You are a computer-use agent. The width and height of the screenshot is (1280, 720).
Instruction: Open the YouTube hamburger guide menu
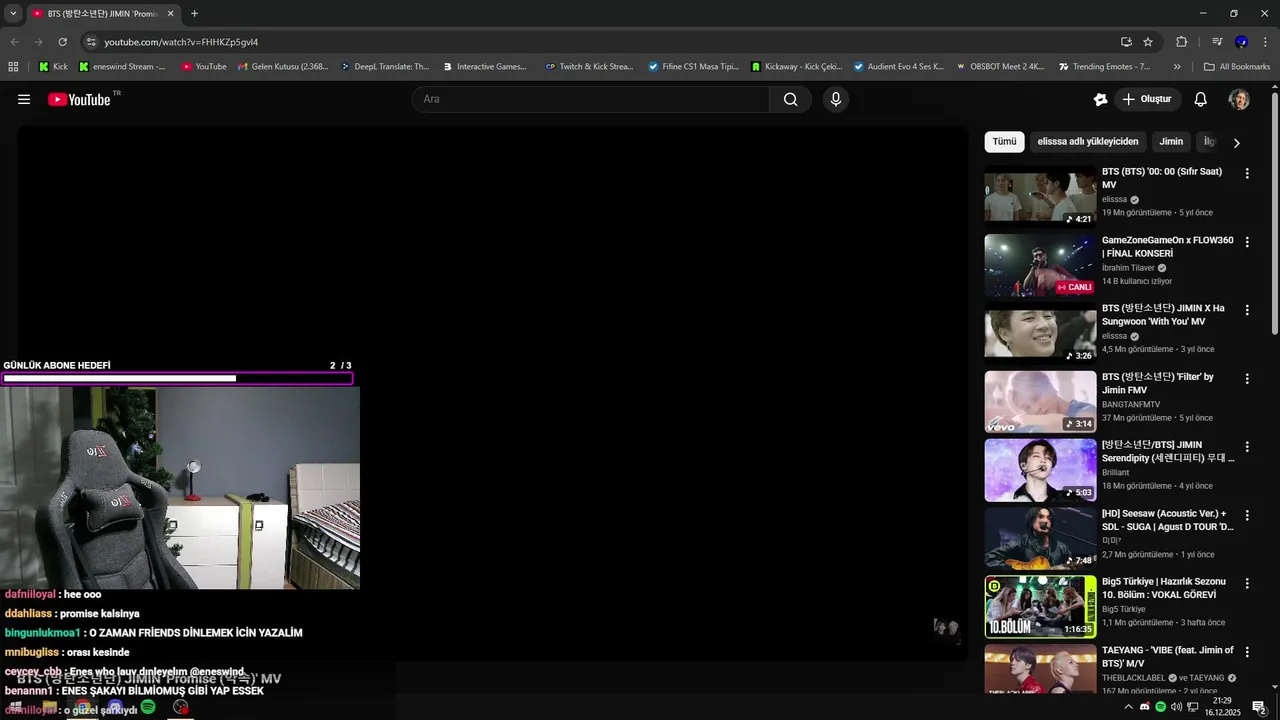click(24, 99)
